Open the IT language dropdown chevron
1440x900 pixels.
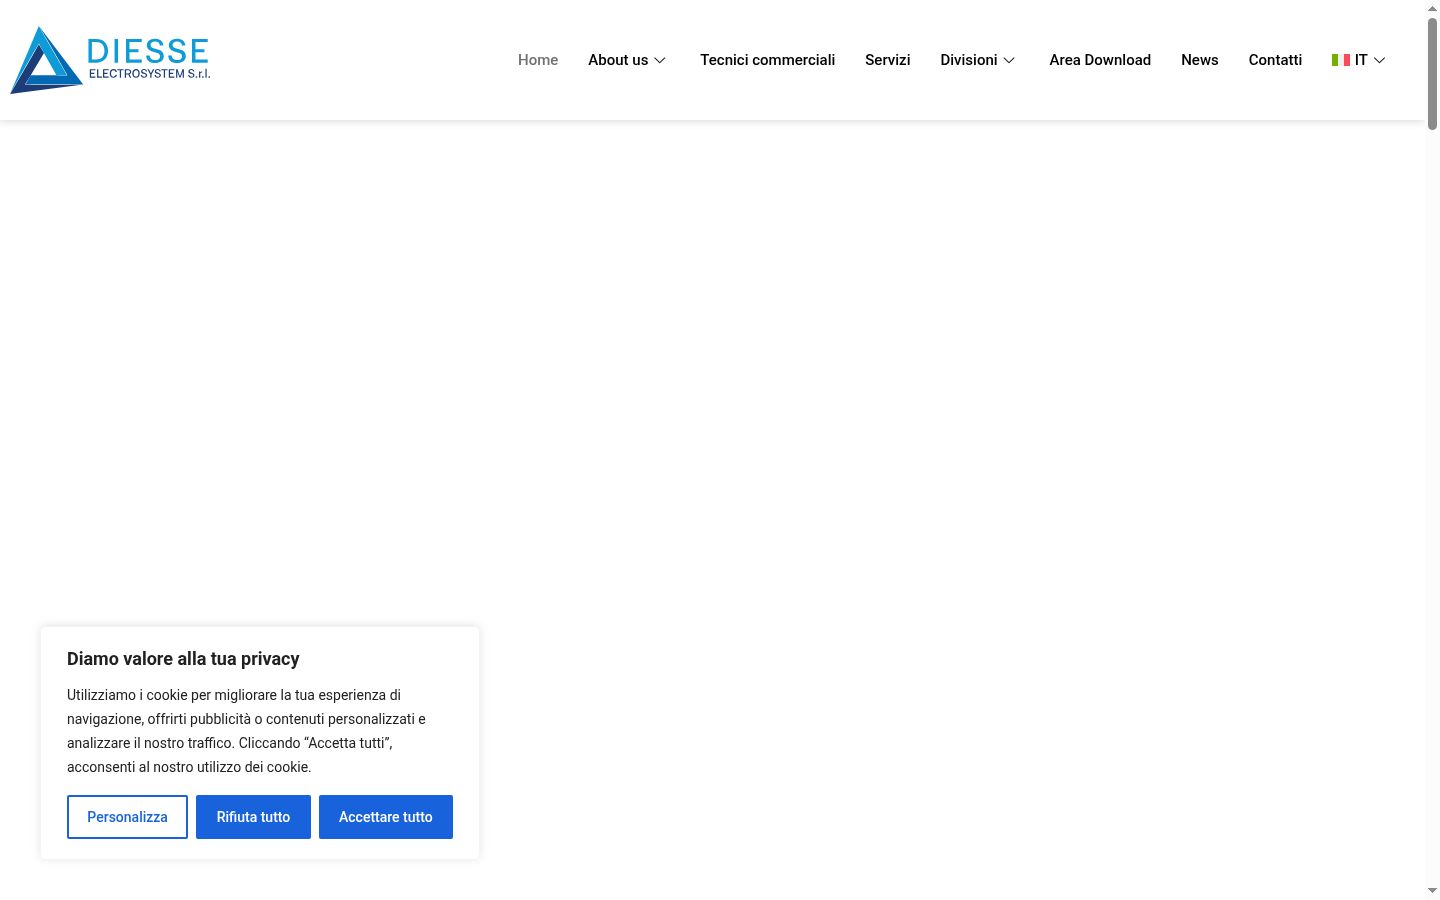(x=1380, y=60)
